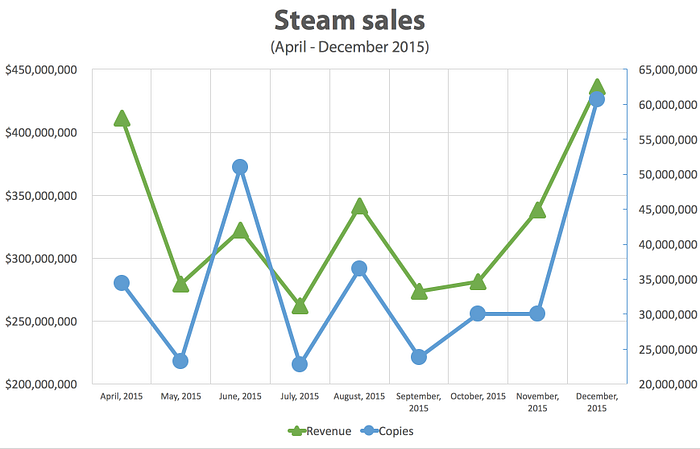
Task: Click the Revenue triangle marker for August 2015
Action: [359, 207]
